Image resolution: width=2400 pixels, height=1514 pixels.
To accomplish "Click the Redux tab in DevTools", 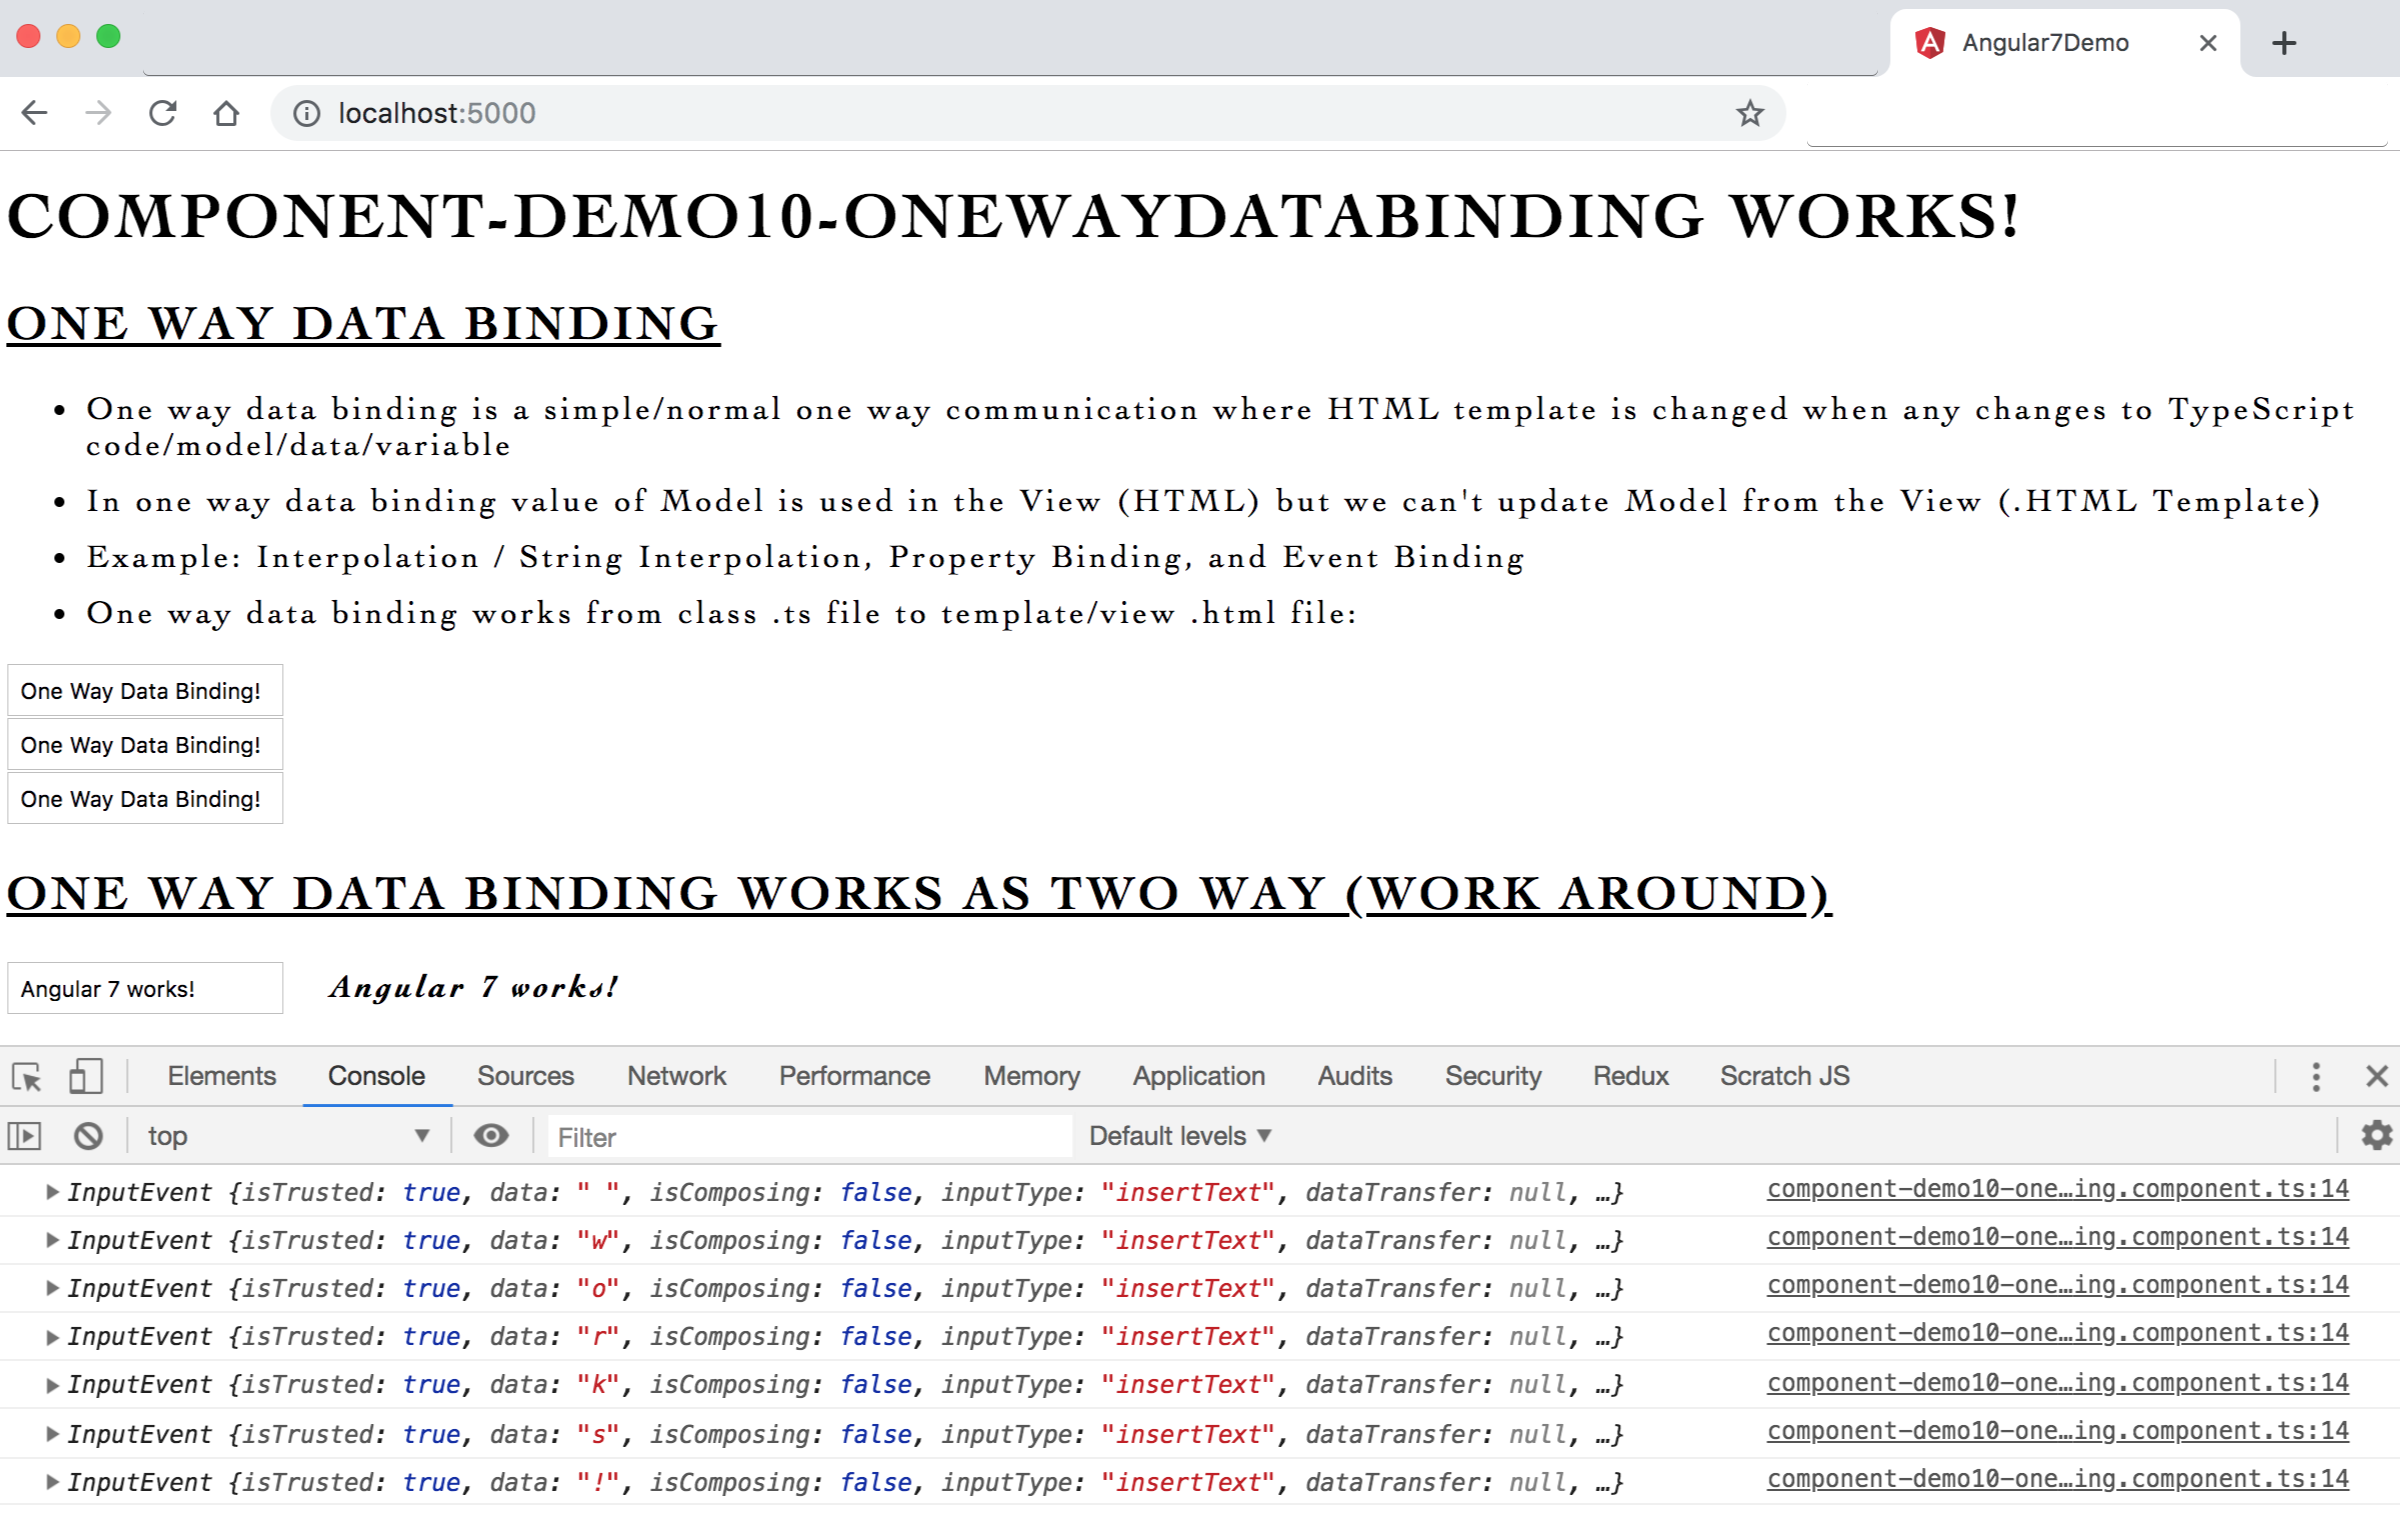I will coord(1629,1074).
